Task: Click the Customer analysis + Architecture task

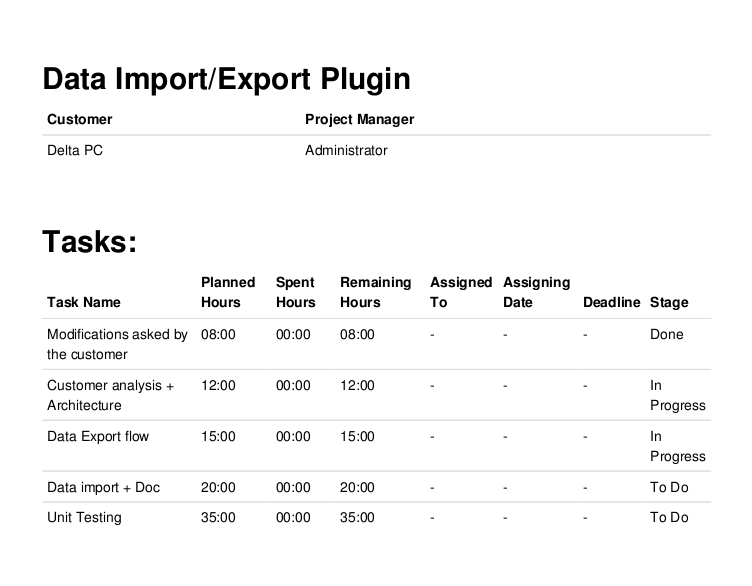Action: [110, 396]
